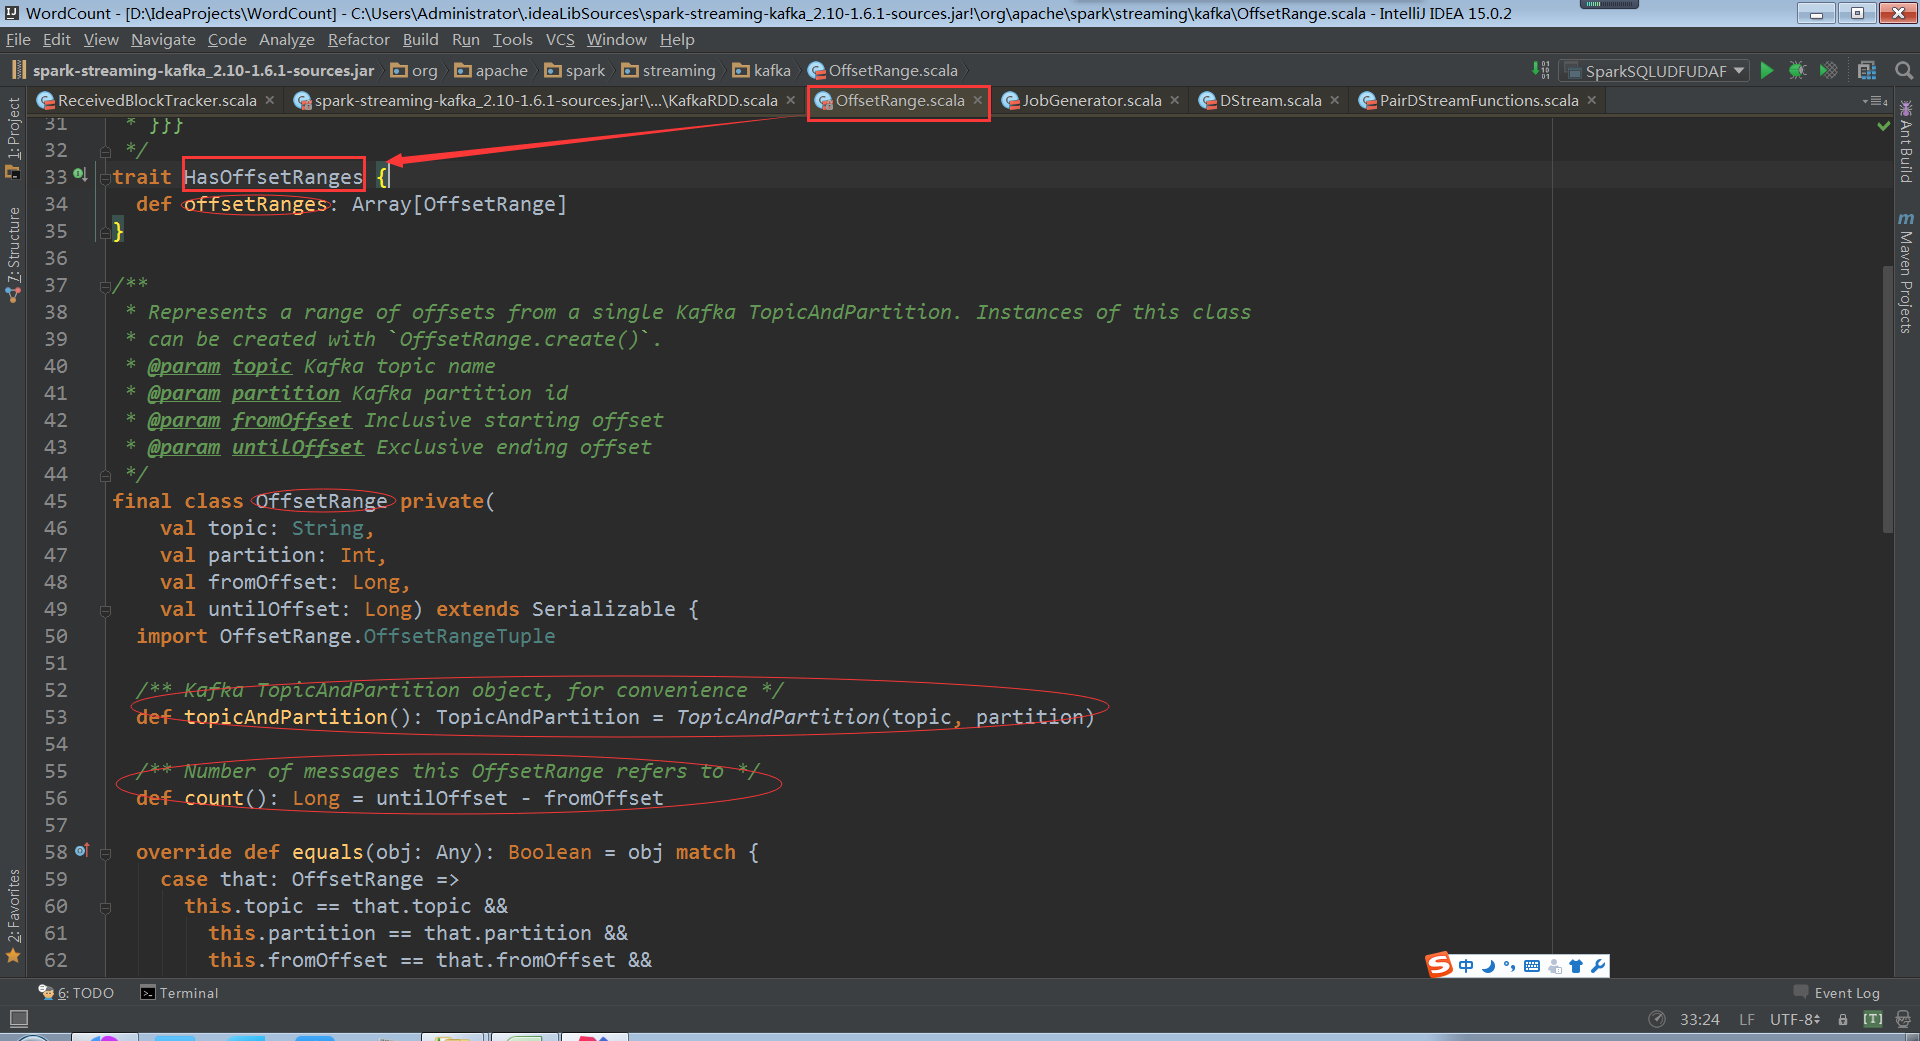Run the SparkSQLUDFUDAF configuration
This screenshot has height=1041, width=1920.
coord(1767,70)
